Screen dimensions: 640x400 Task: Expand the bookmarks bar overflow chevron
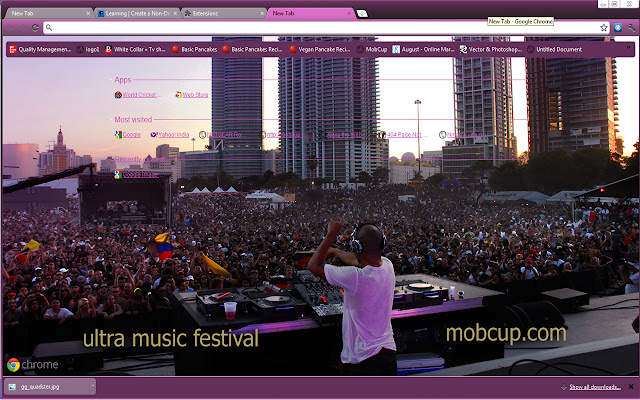(628, 48)
